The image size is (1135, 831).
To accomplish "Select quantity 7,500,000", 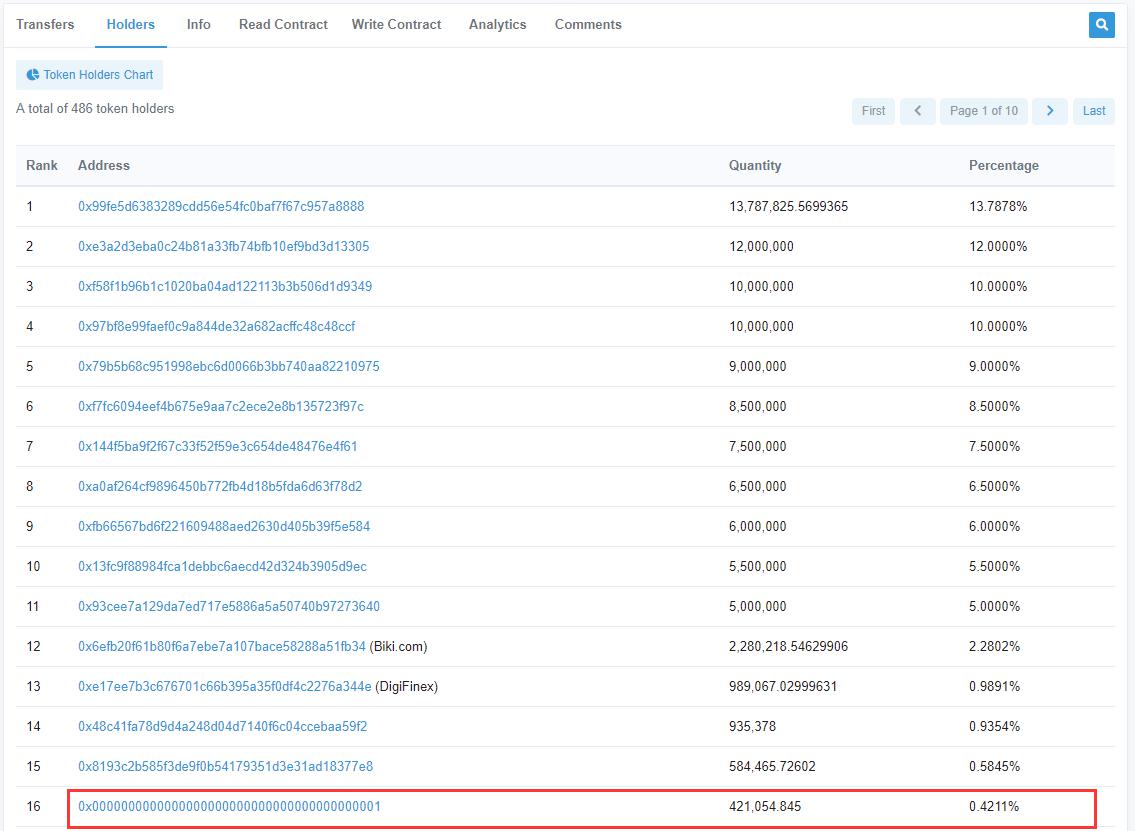I will (x=758, y=447).
